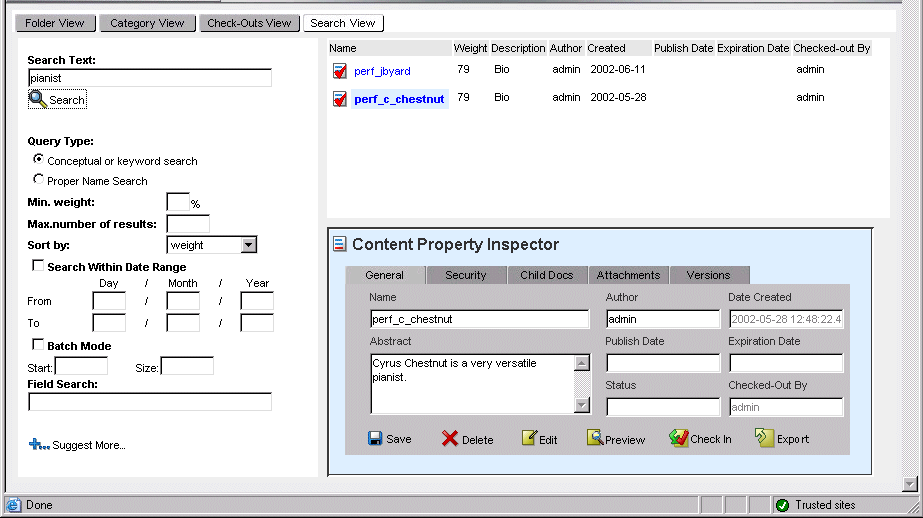Click the Abstract text area
Image resolution: width=923 pixels, height=518 pixels.
tap(472, 384)
